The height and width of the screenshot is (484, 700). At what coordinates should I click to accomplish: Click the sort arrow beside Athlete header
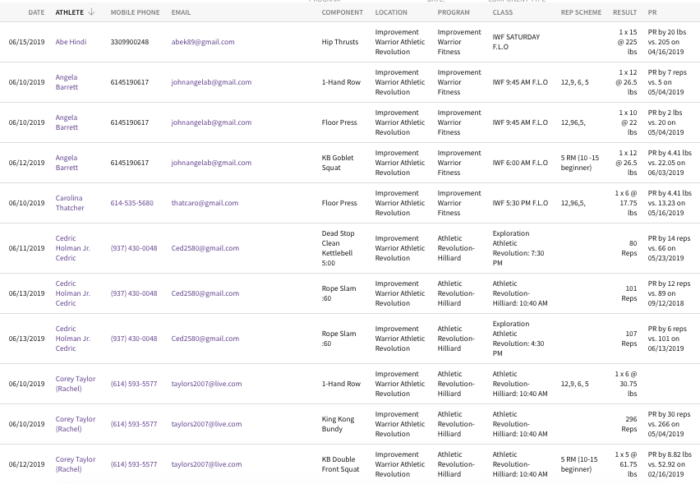coord(92,12)
